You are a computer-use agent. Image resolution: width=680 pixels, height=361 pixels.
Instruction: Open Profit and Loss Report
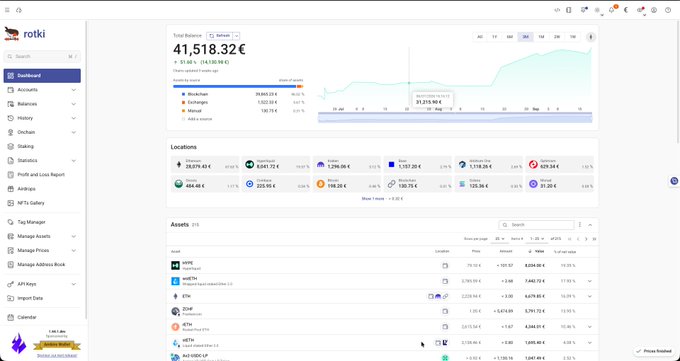(42, 174)
